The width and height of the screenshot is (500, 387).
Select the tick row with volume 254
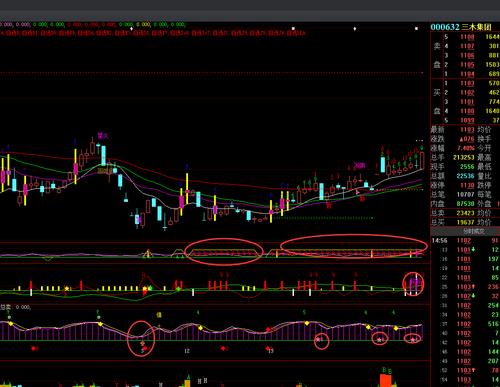tap(465, 305)
